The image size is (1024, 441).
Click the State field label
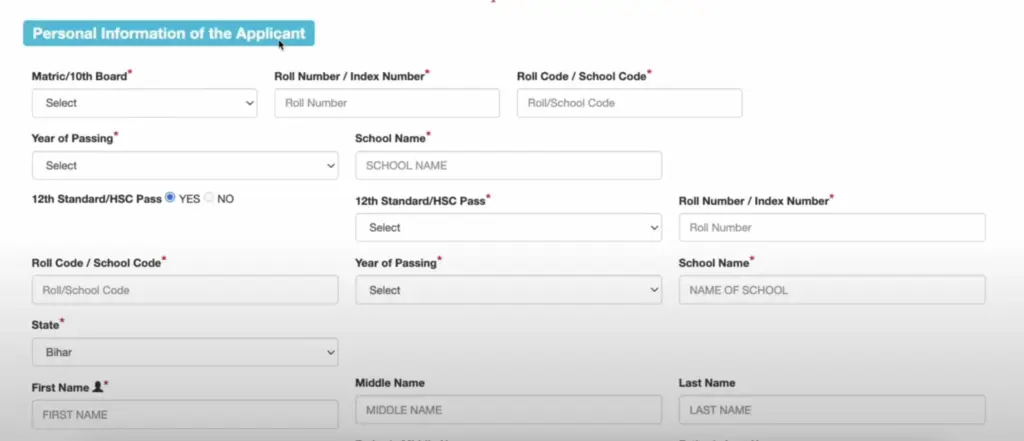tap(46, 325)
